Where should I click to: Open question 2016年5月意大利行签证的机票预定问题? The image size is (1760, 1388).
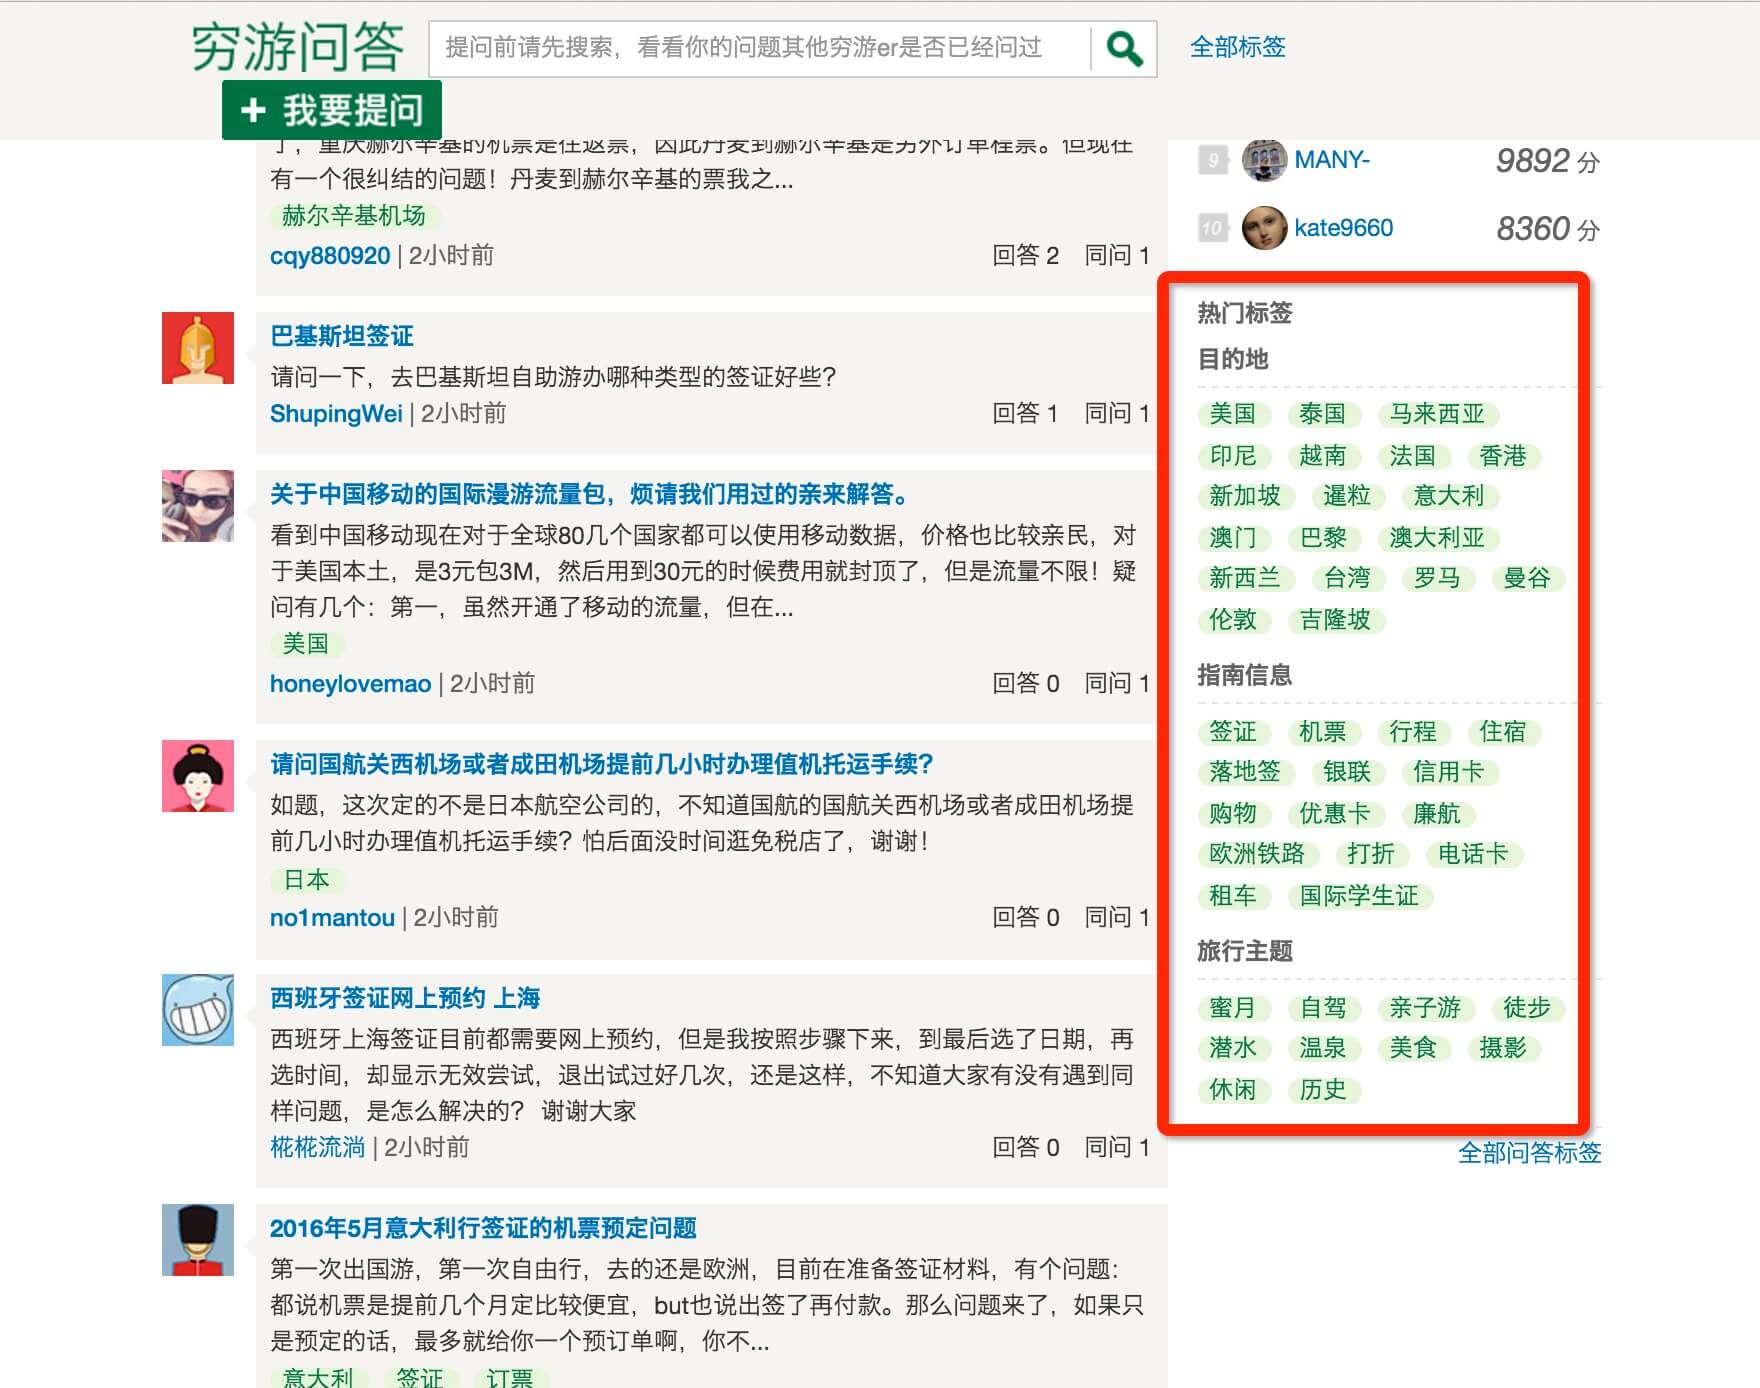tap(483, 1228)
